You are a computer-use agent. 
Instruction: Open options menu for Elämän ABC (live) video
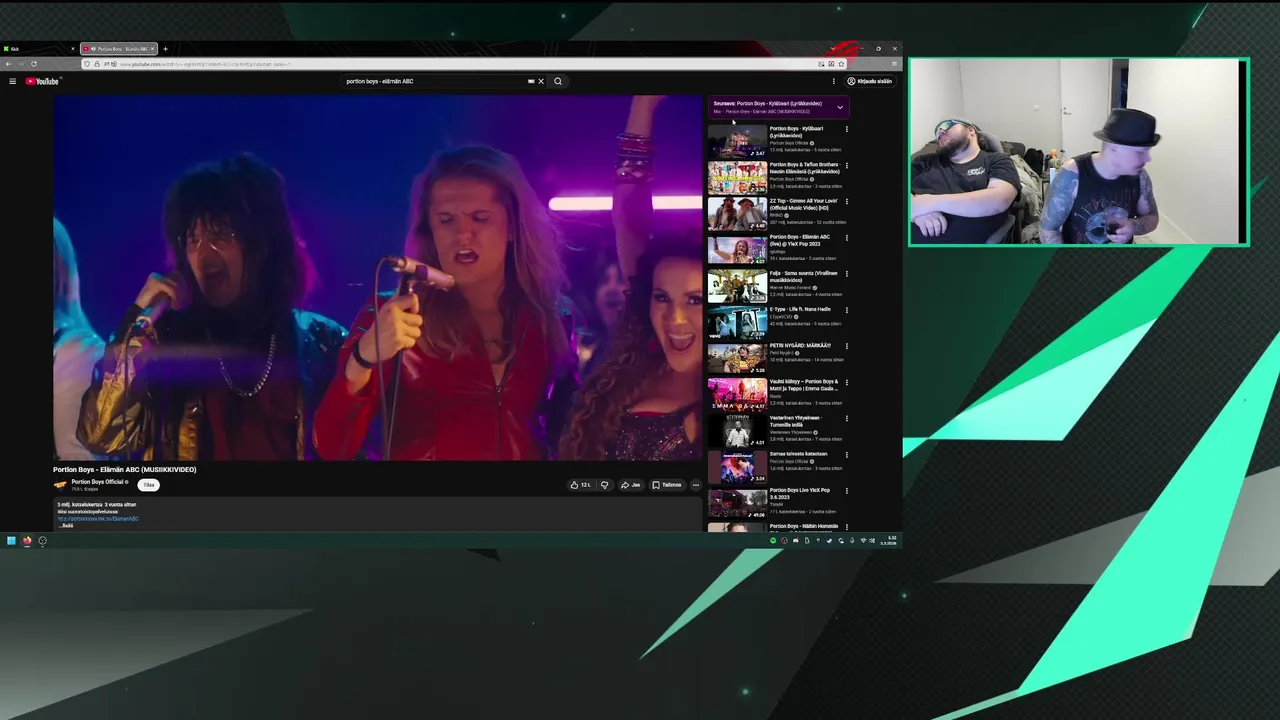(847, 237)
